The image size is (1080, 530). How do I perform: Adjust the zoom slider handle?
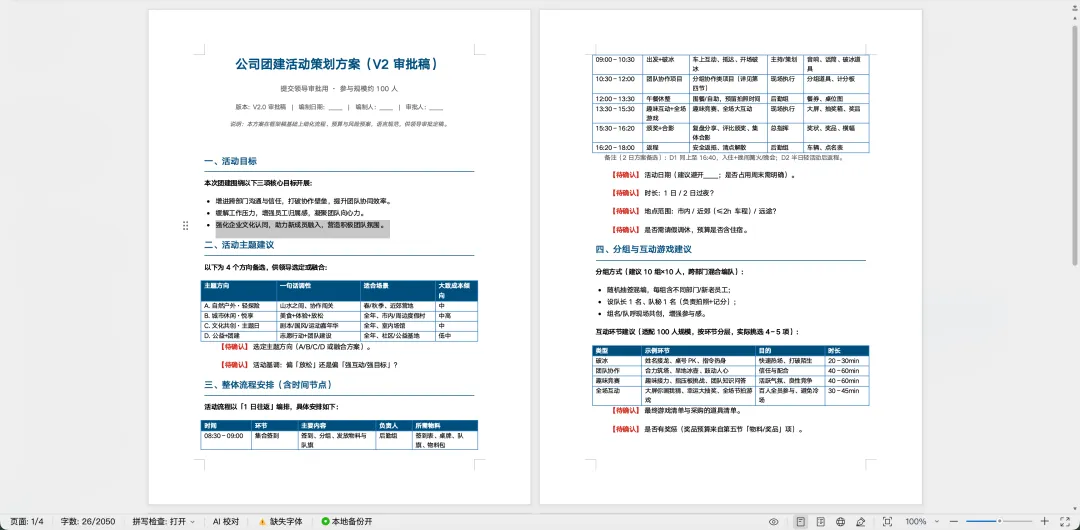pyautogui.click(x=999, y=522)
